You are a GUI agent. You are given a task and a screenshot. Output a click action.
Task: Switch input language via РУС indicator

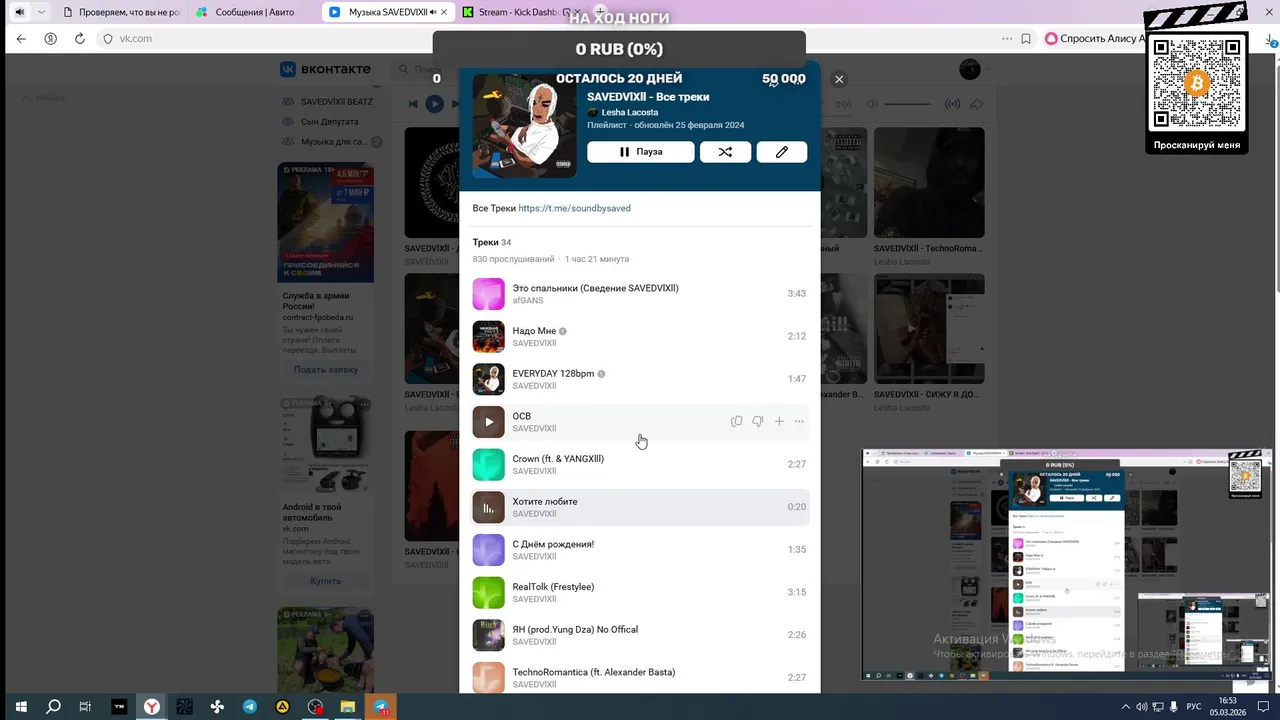click(1194, 707)
